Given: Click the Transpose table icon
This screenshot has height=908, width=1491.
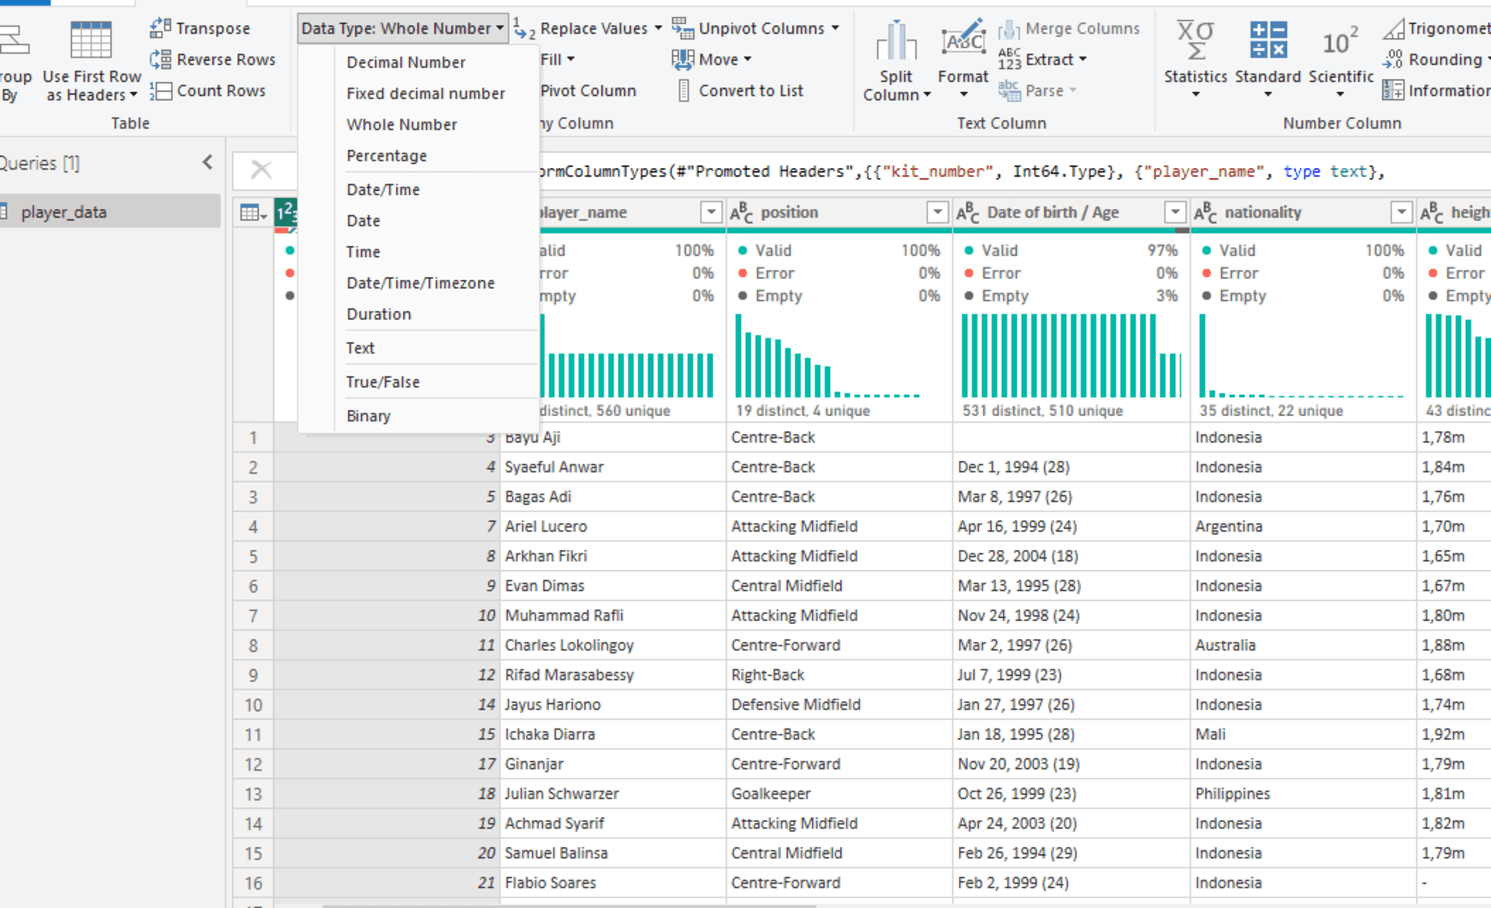Looking at the screenshot, I should click(x=160, y=28).
